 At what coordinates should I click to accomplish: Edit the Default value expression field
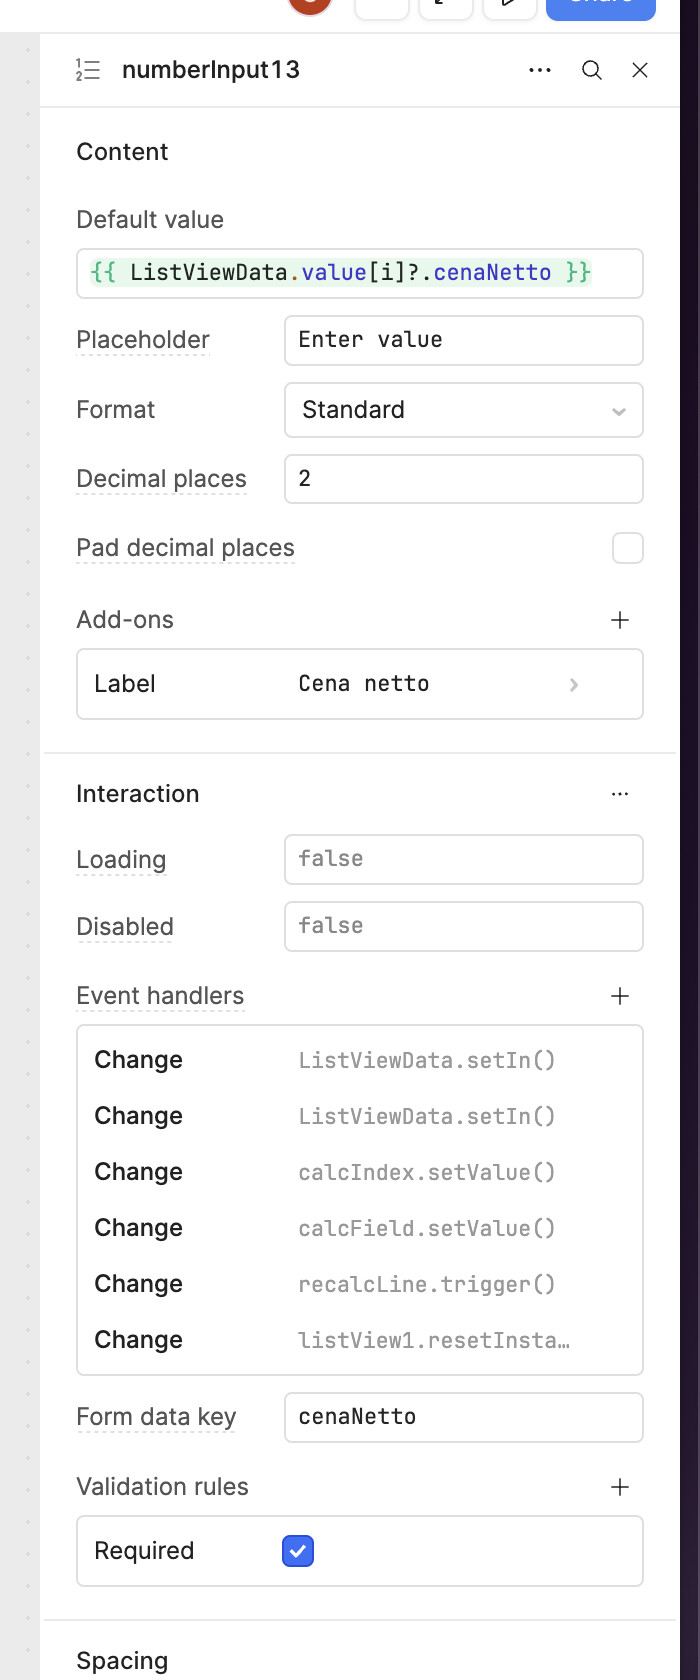pyautogui.click(x=360, y=273)
